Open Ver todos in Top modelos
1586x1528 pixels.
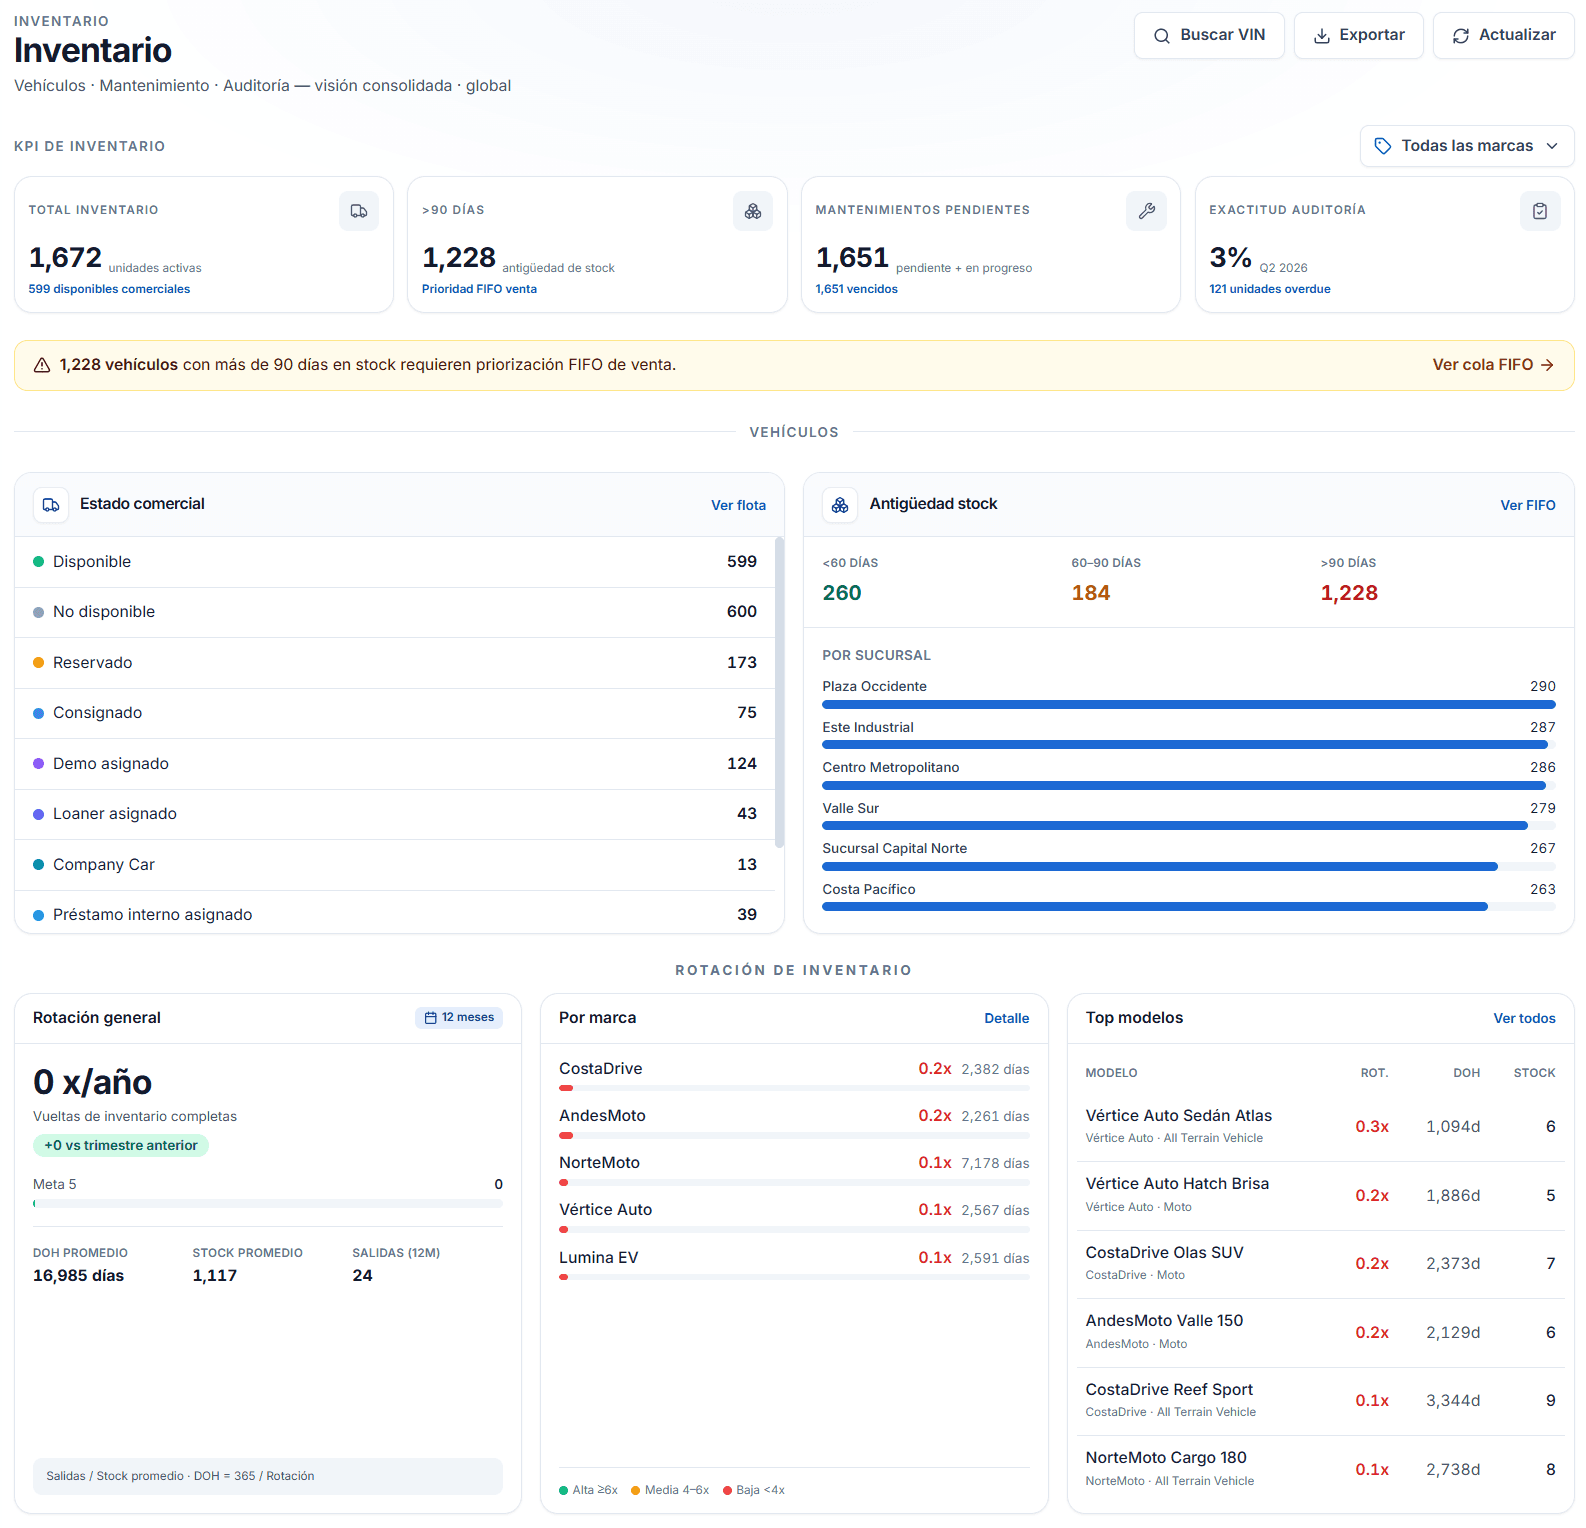pos(1524,1019)
